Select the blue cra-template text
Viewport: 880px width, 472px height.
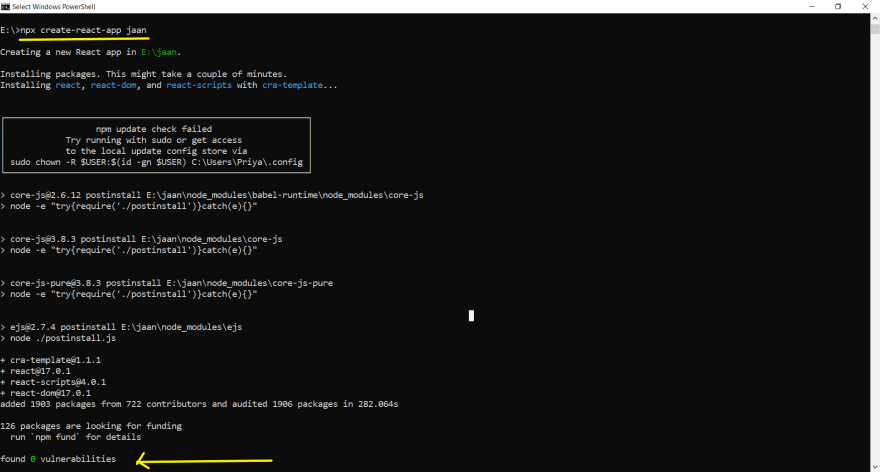click(x=292, y=85)
